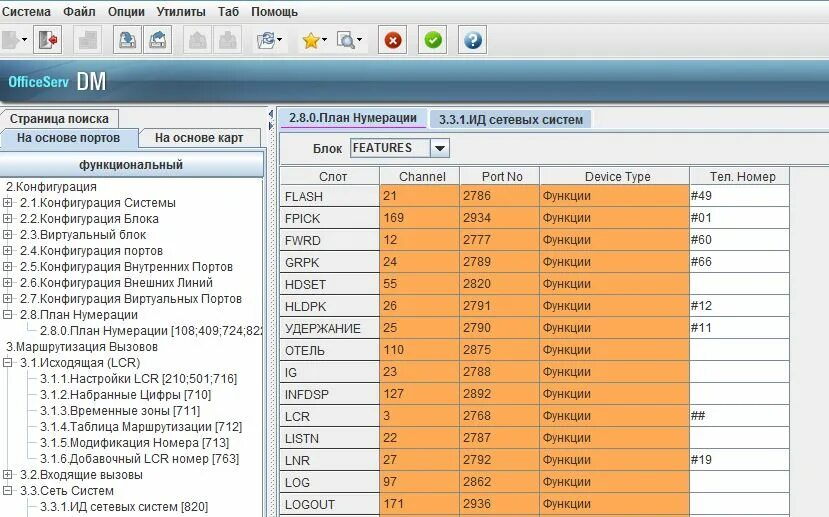The width and height of the screenshot is (829, 517).
Task: Open the Опции menu
Action: point(126,11)
